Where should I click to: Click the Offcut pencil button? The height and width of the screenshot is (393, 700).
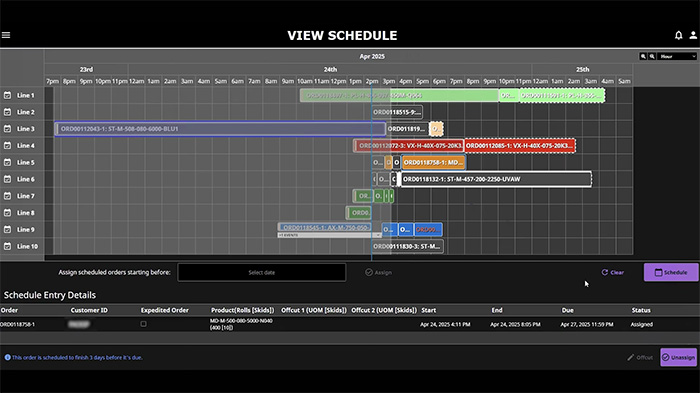(640, 357)
